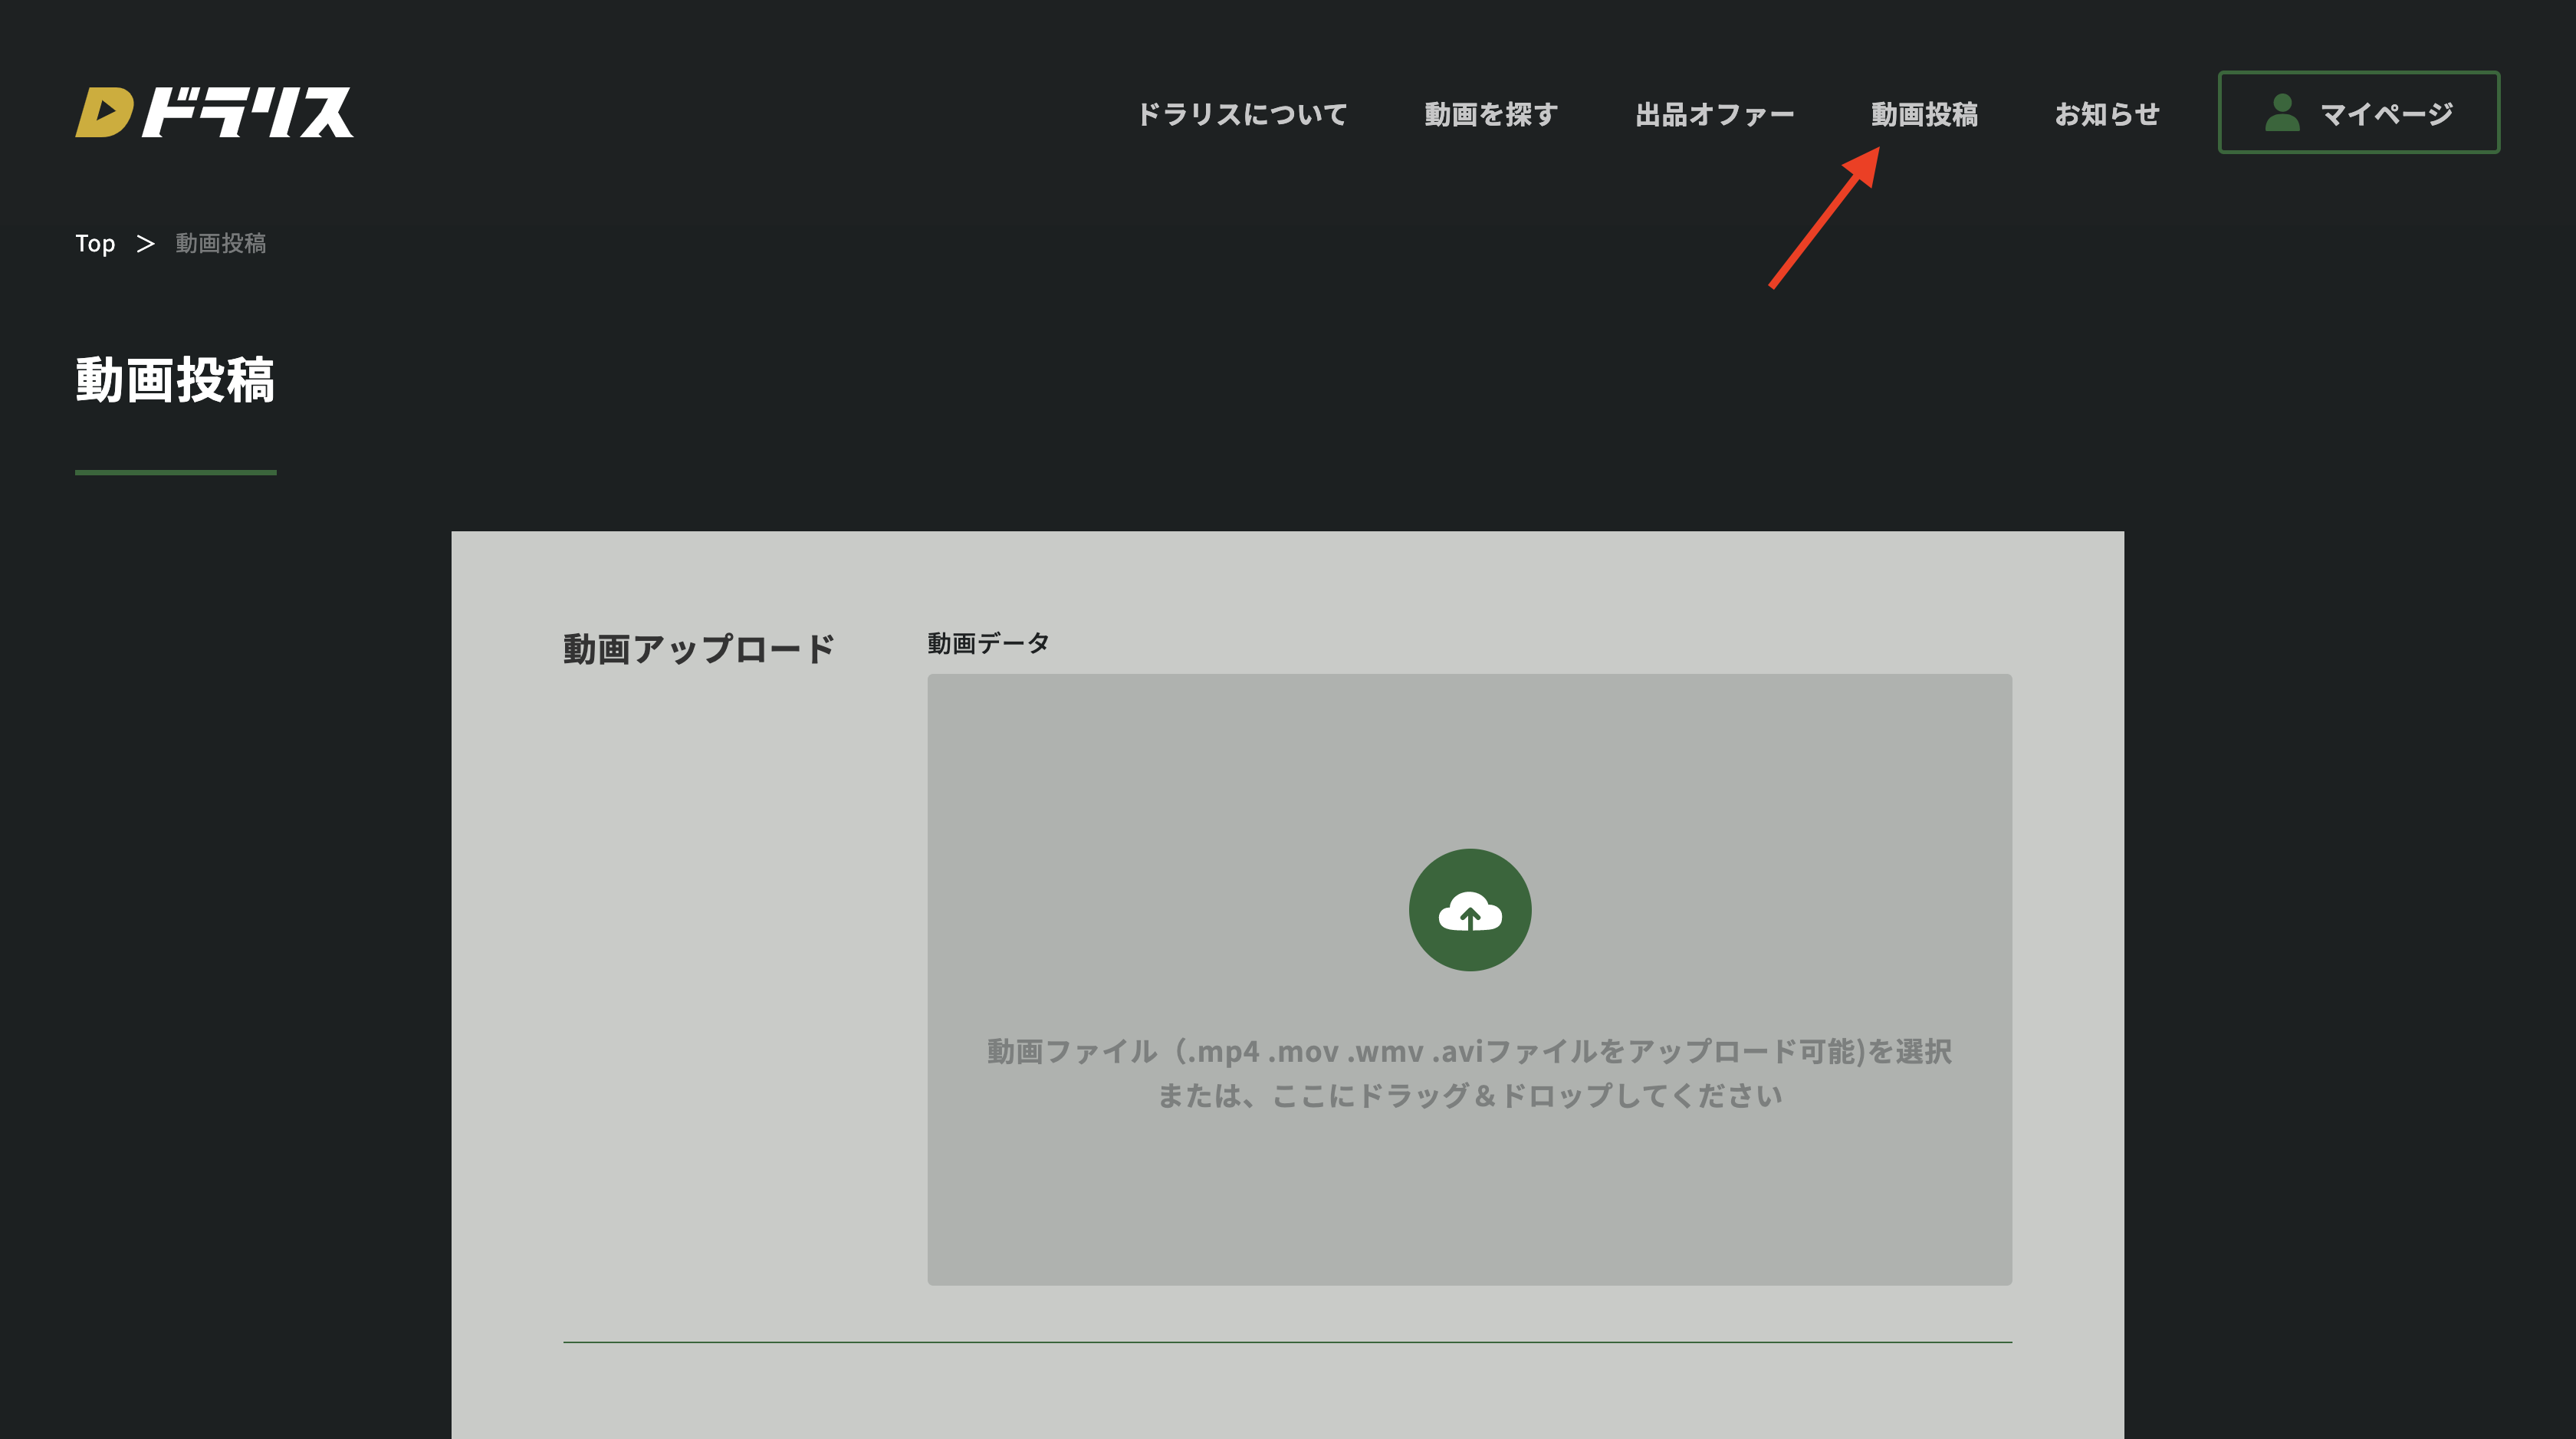Click the red arrow annotation
The height and width of the screenshot is (1439, 2576).
tap(1824, 218)
